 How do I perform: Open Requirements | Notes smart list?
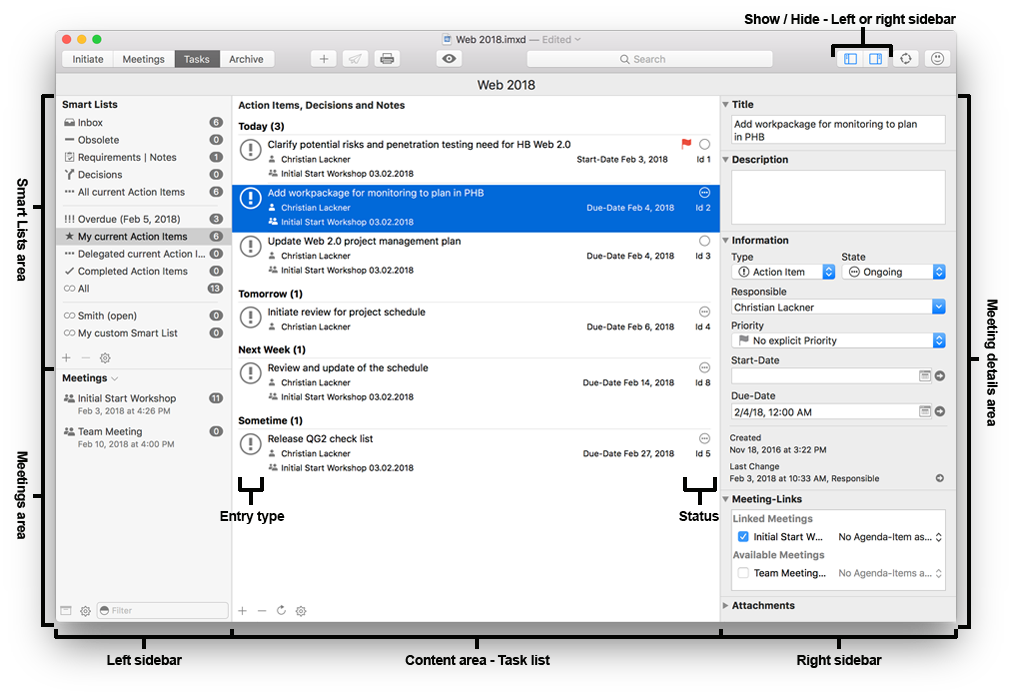click(143, 158)
